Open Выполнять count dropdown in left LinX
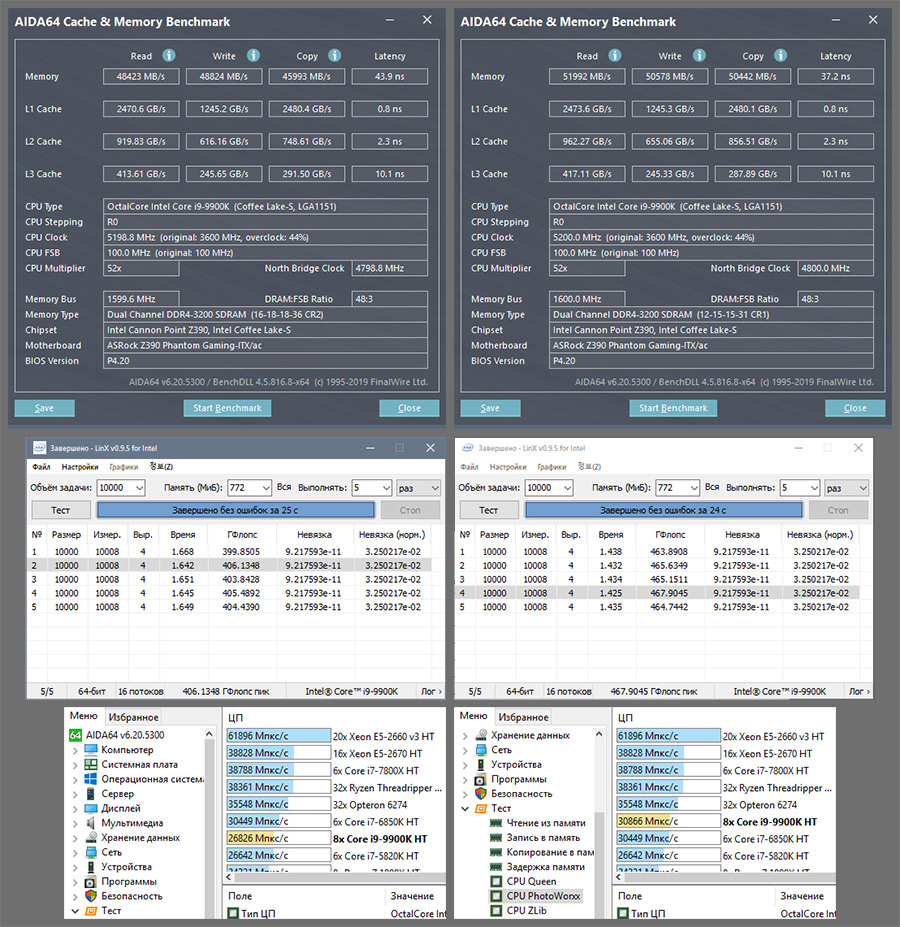The width and height of the screenshot is (900, 927). 386,488
